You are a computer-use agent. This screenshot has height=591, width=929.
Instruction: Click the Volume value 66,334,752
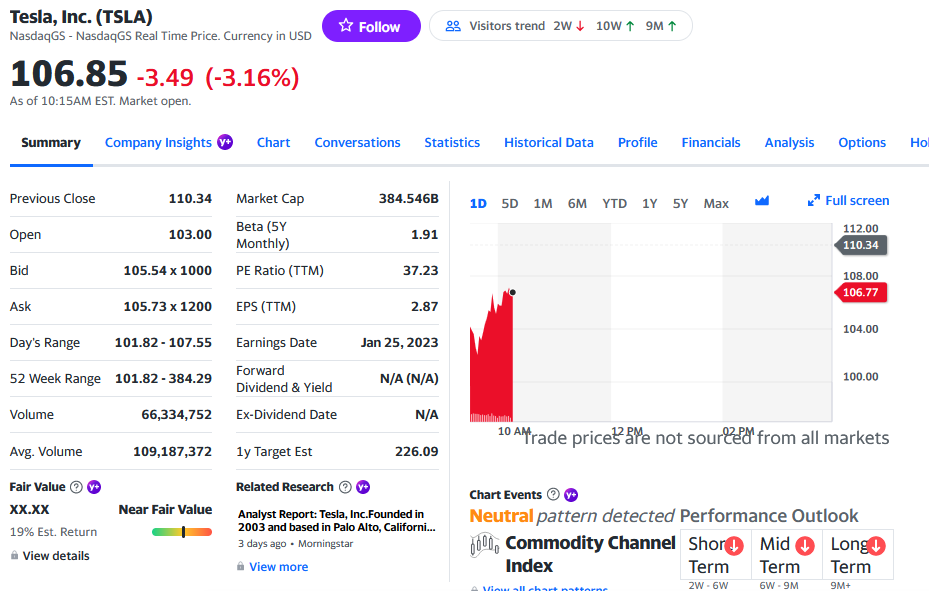pyautogui.click(x=177, y=415)
